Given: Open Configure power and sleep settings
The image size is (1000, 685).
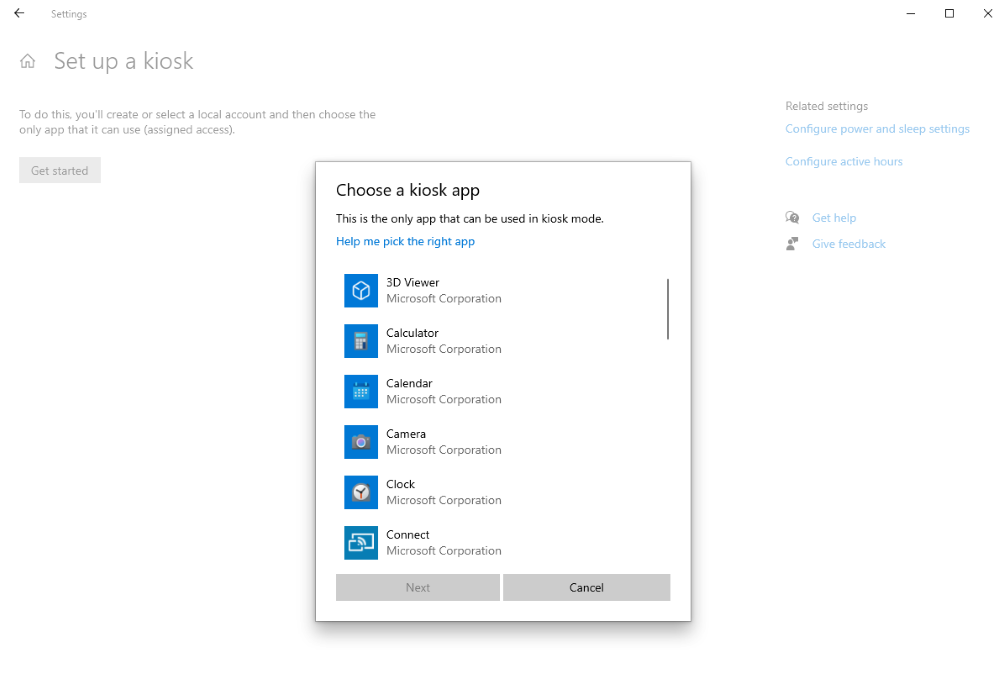Looking at the screenshot, I should 877,128.
